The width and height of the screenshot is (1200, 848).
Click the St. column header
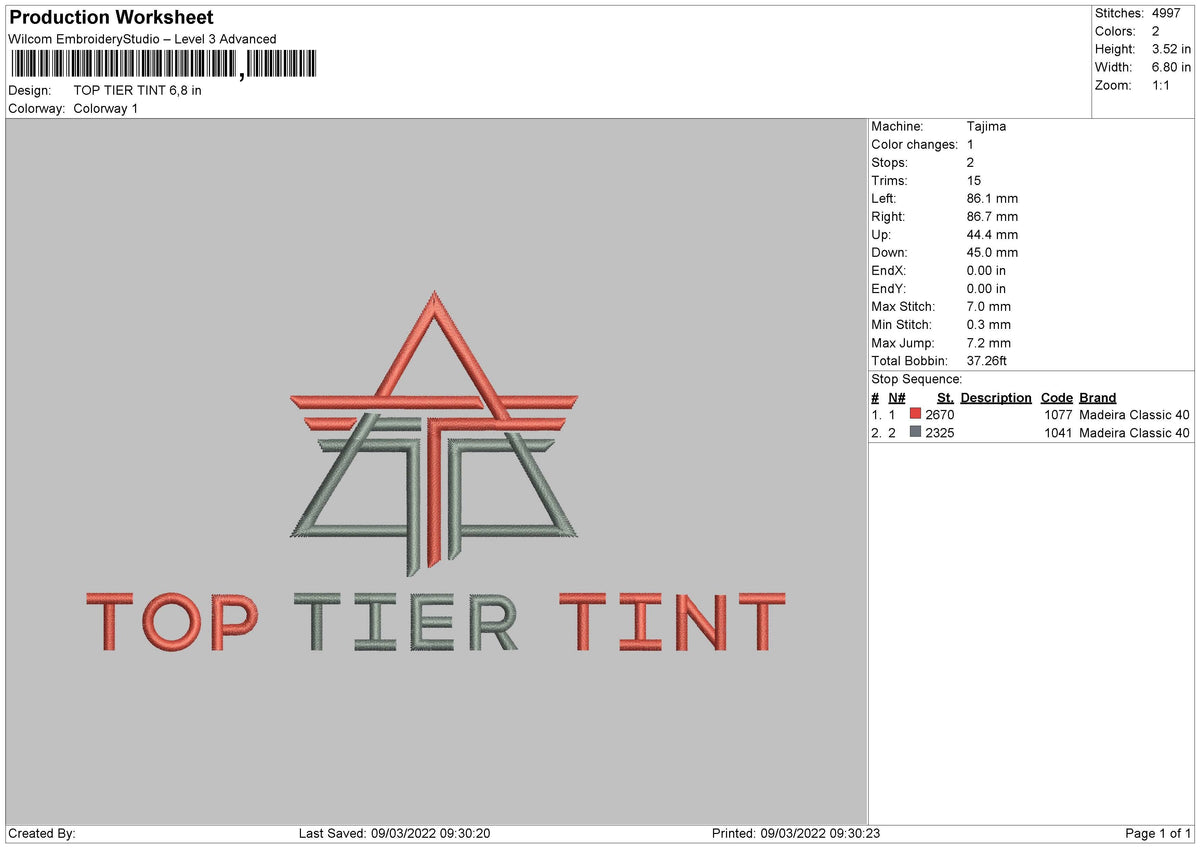click(x=945, y=397)
